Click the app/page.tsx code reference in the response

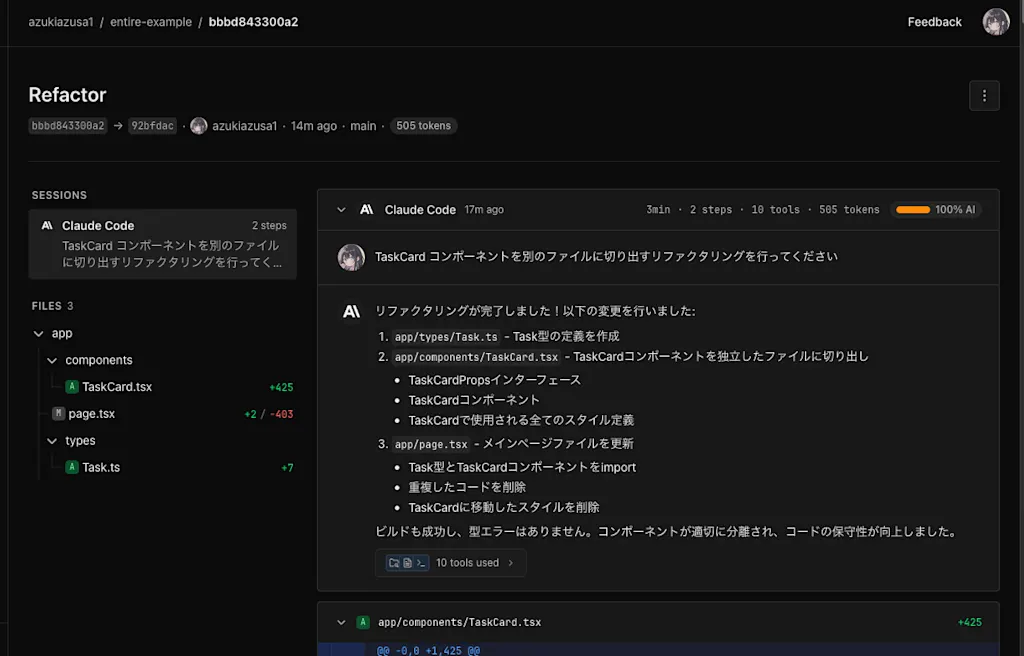coord(431,444)
